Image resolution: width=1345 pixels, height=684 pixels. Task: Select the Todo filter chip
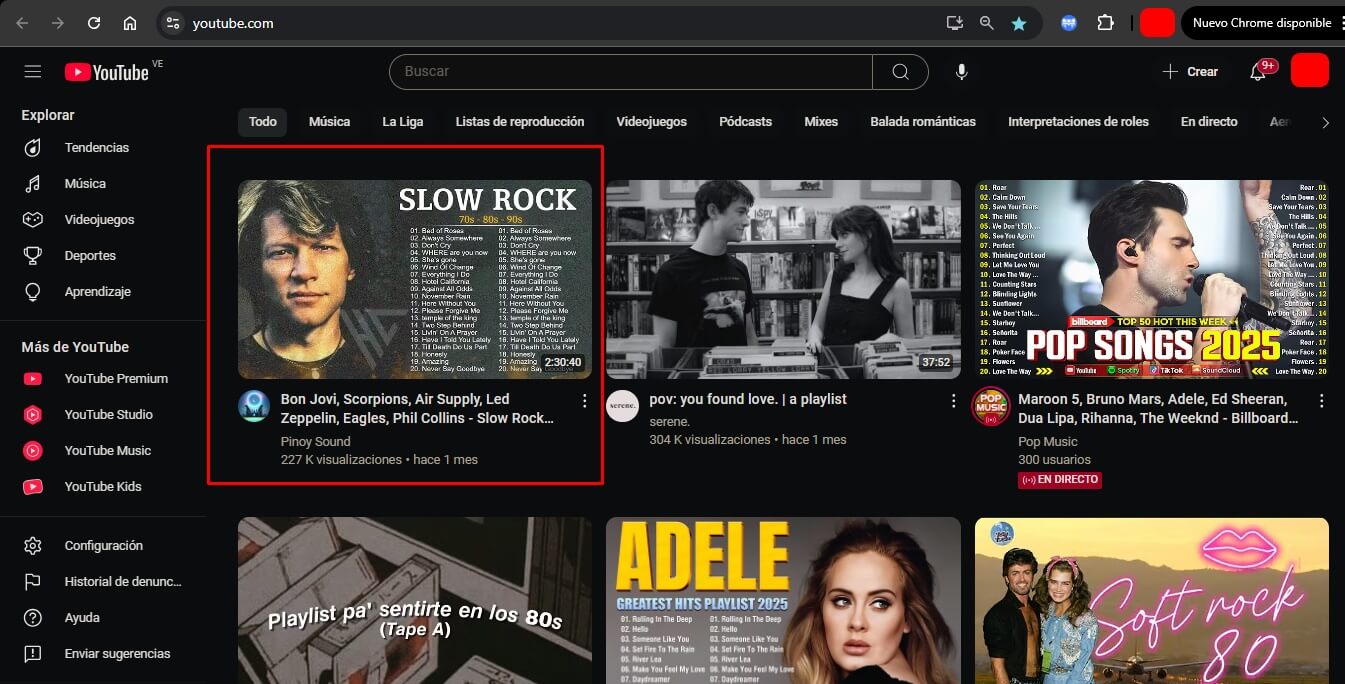263,122
